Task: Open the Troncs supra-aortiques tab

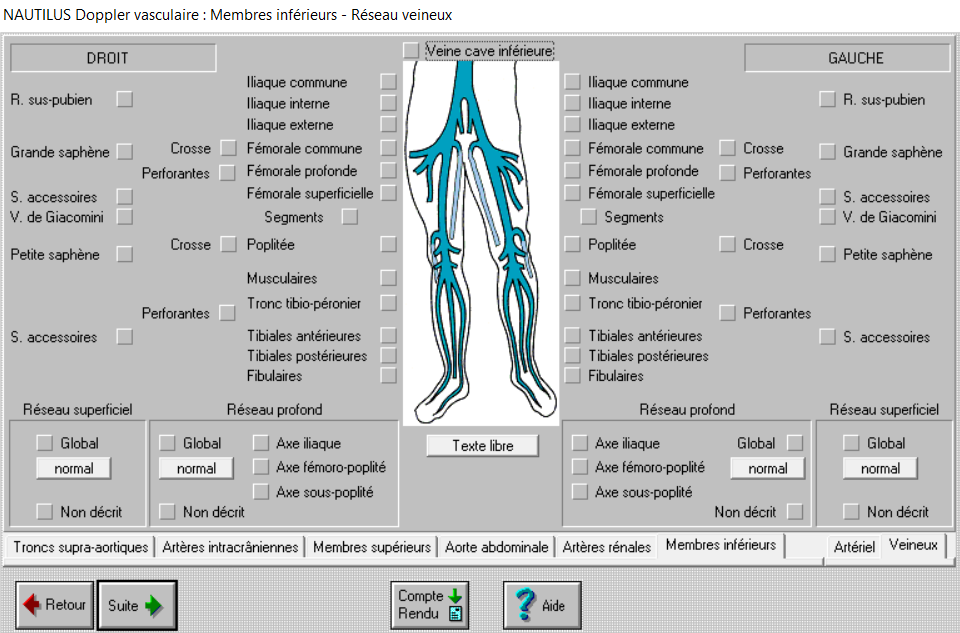Action: point(81,547)
